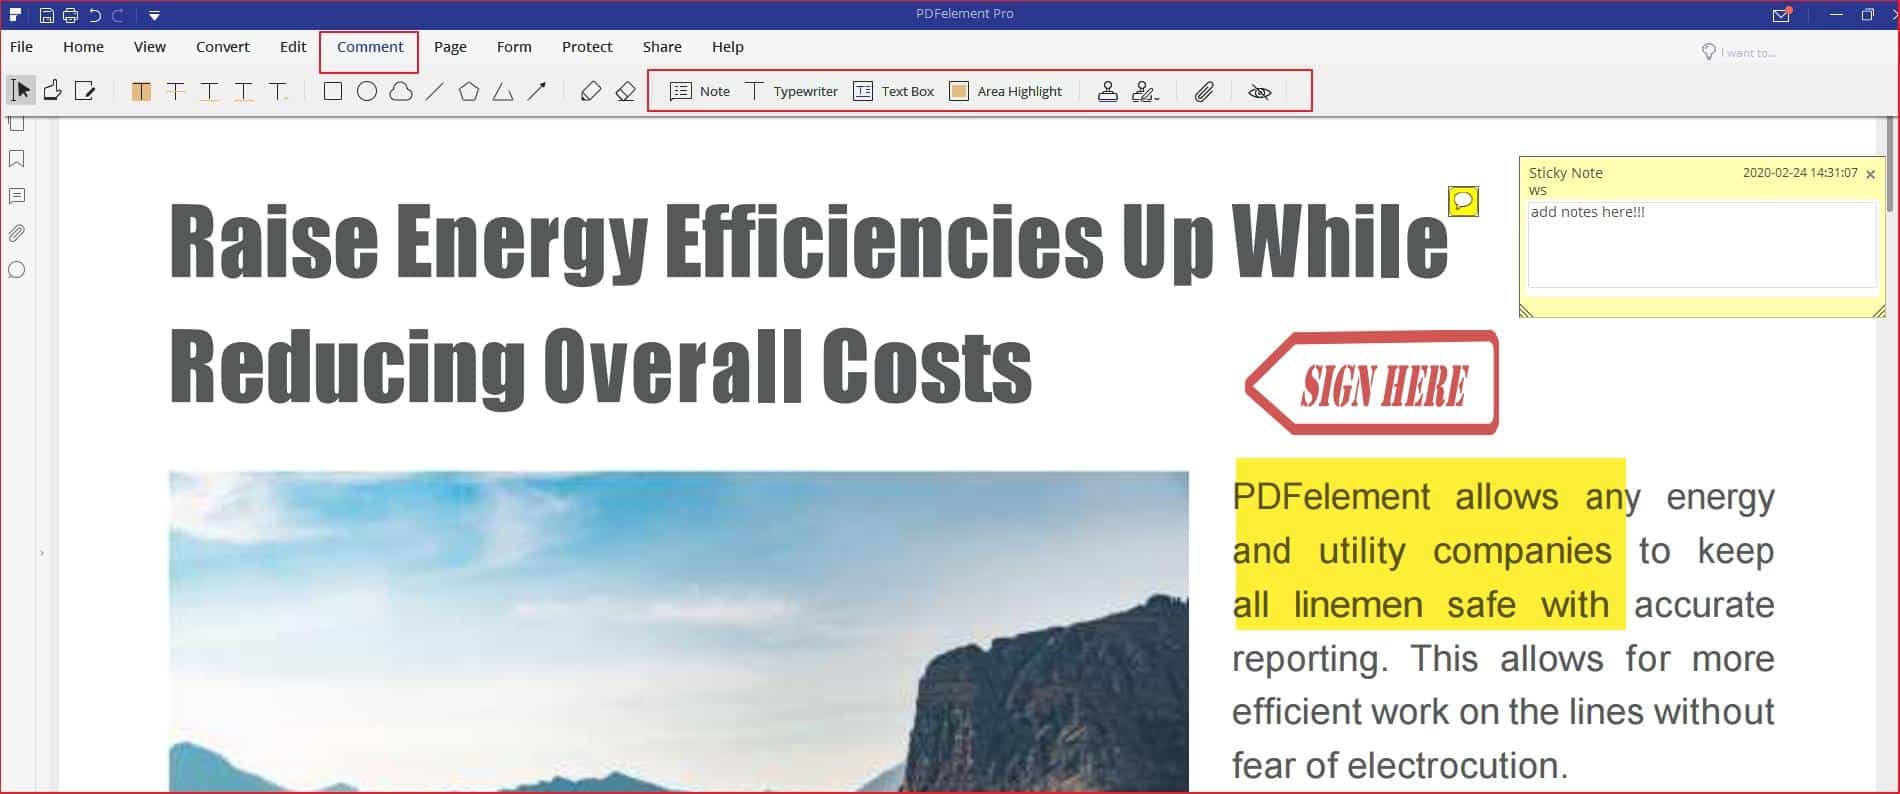1900x794 pixels.
Task: Select the Arrow drawing tool
Action: pyautogui.click(x=537, y=91)
